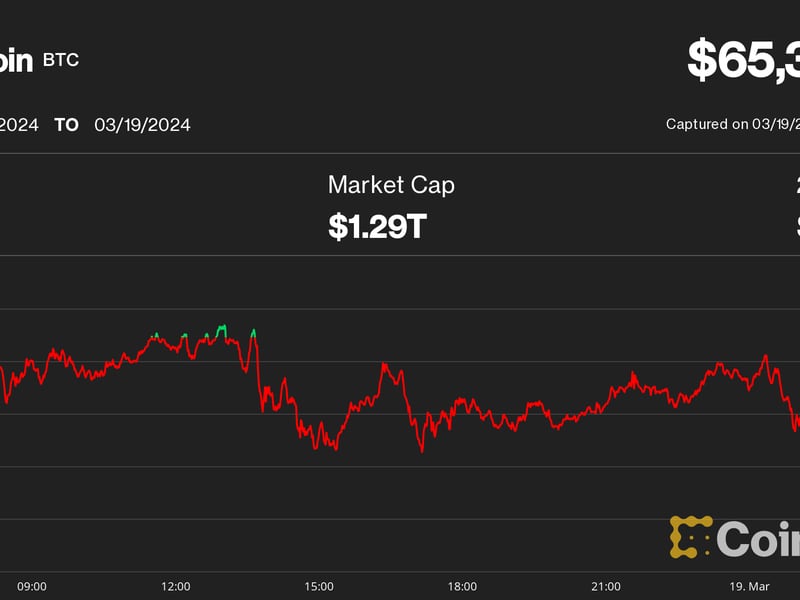Image resolution: width=800 pixels, height=600 pixels.
Task: Click the partially visible site logo top left
Action: (14, 60)
